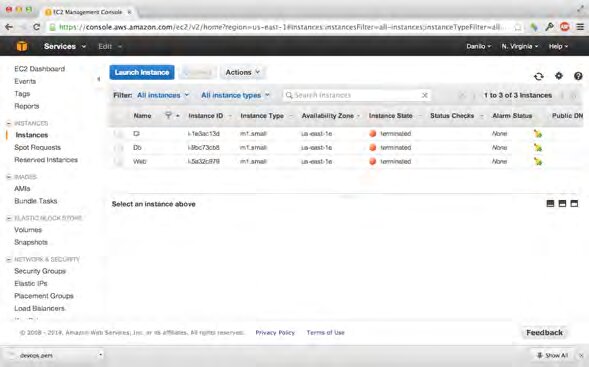This screenshot has height=367, width=589.
Task: Open the Edit dropdown in navbar
Action: (x=110, y=46)
